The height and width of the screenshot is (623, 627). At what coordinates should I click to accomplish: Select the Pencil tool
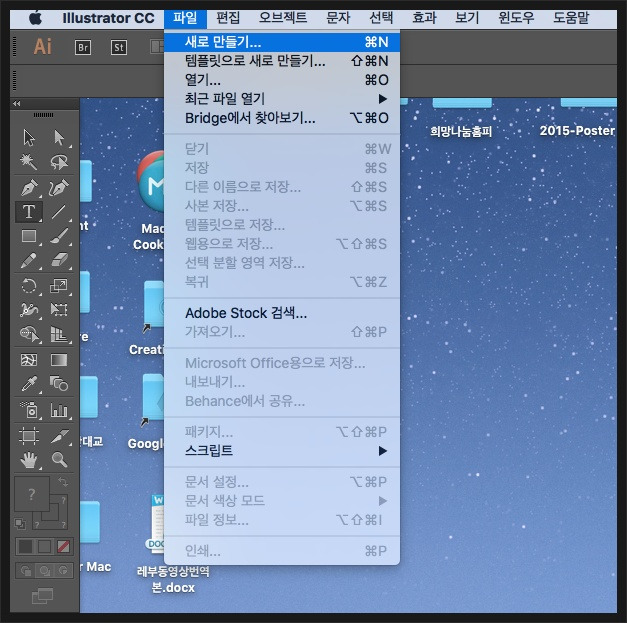[x=29, y=261]
